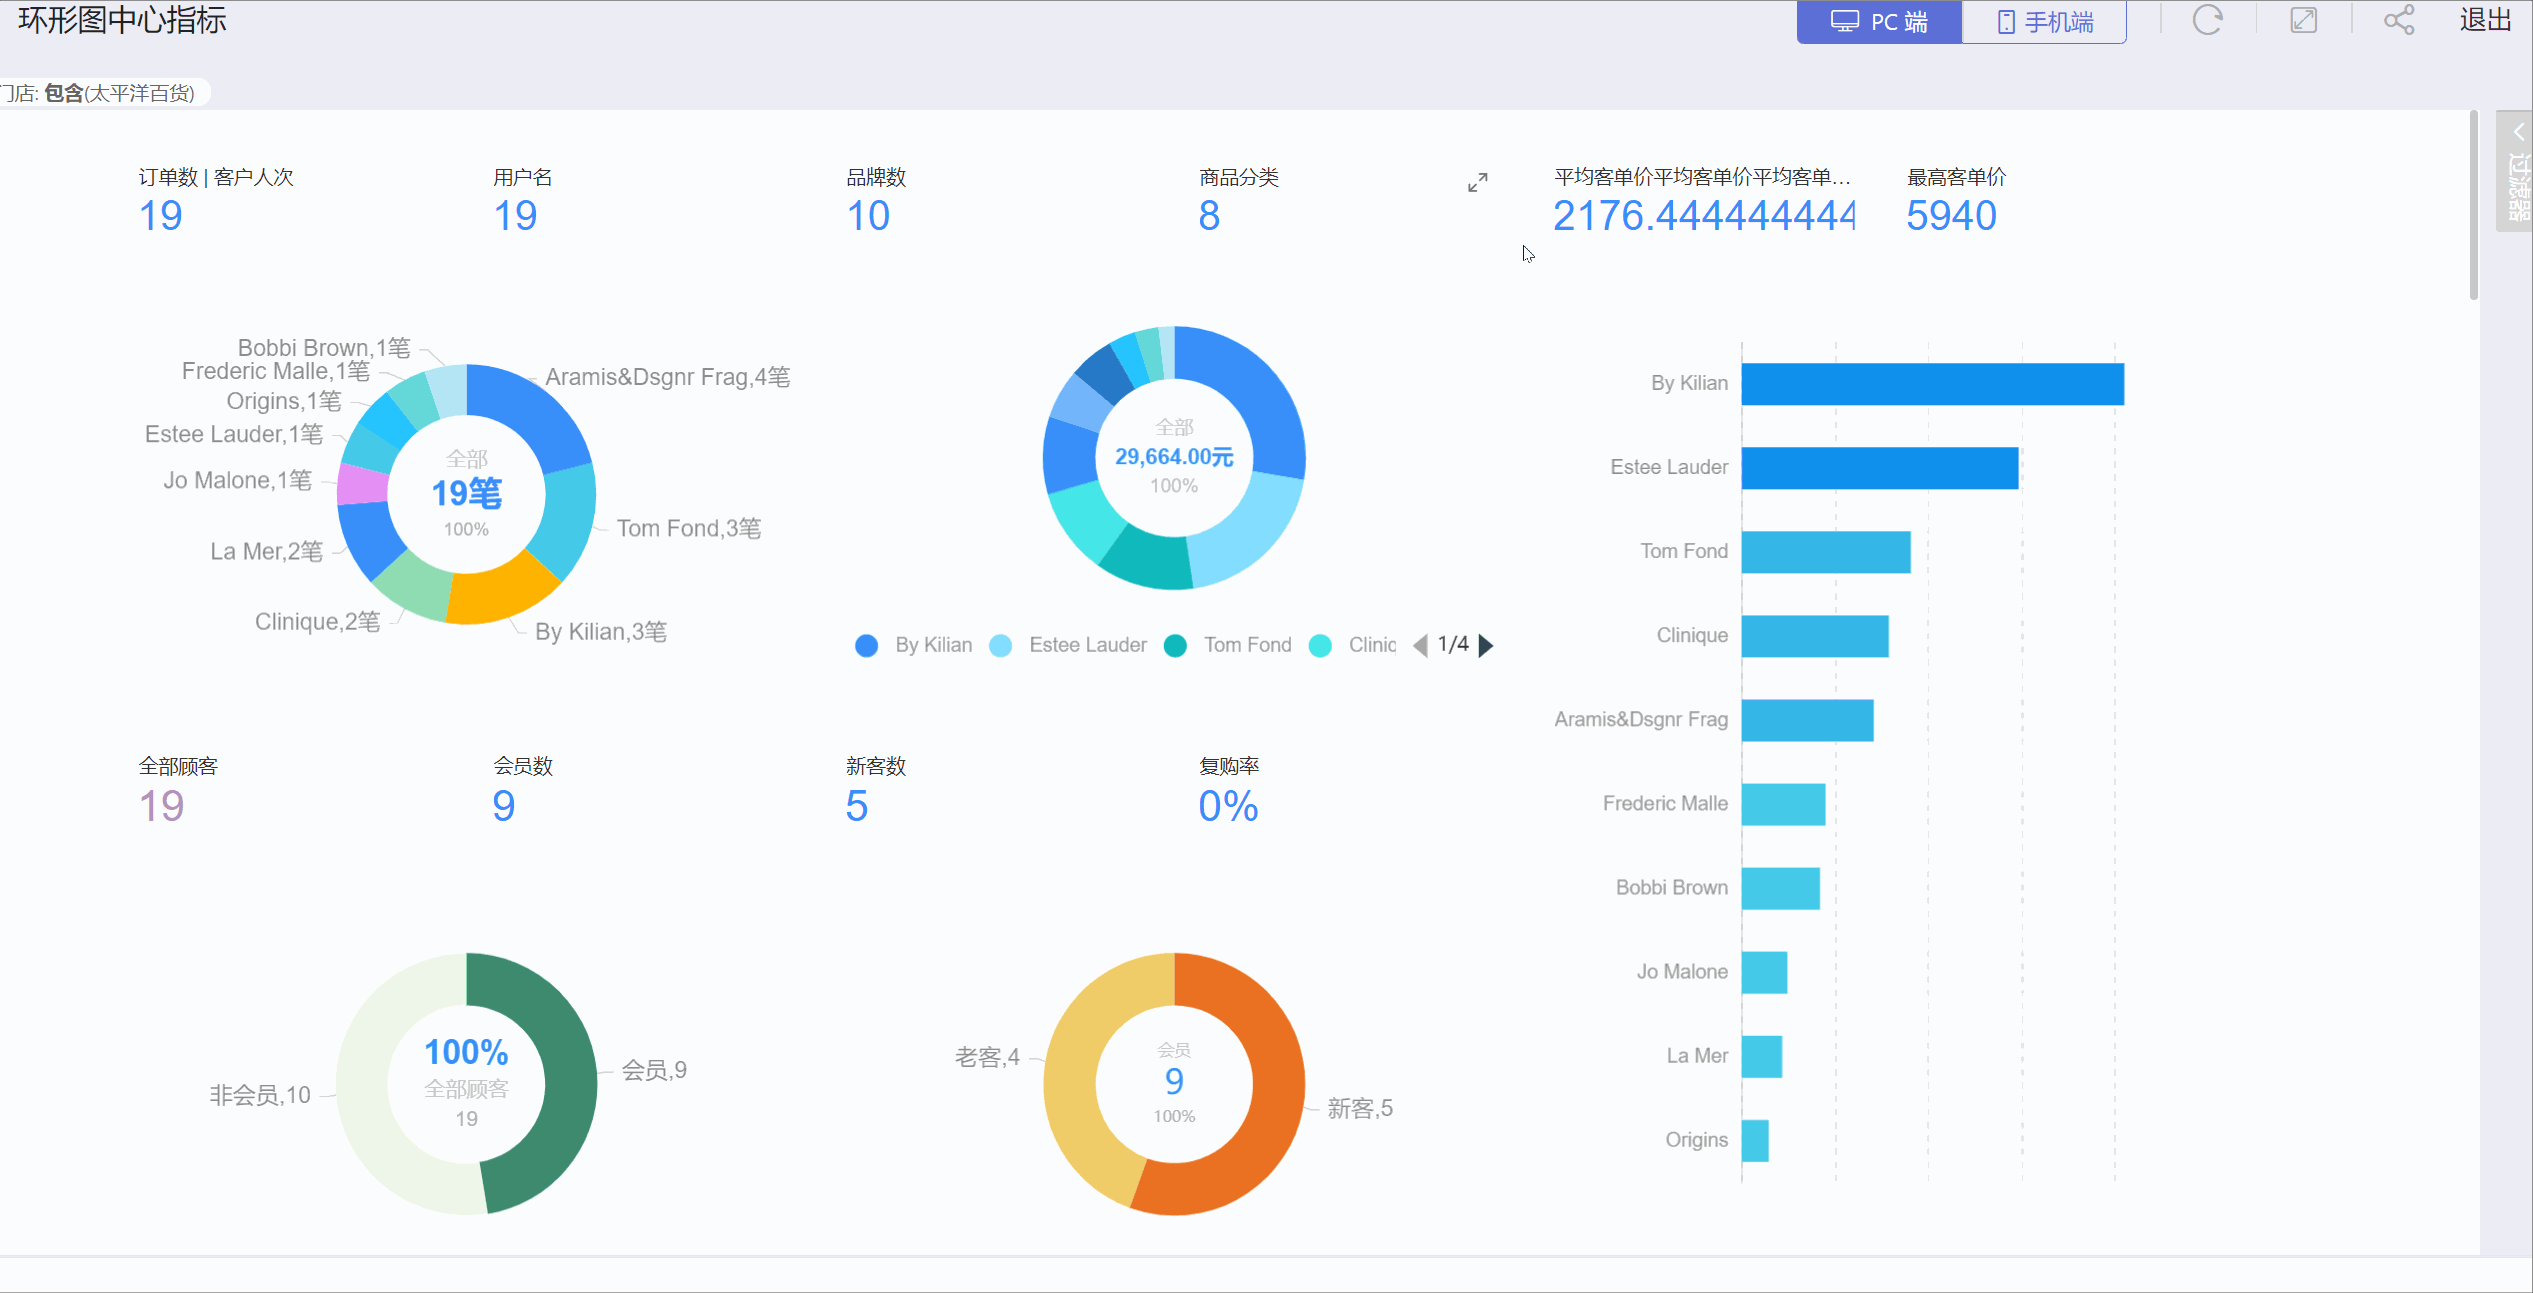Go to the next legend page
2533x1293 pixels.
click(1486, 646)
